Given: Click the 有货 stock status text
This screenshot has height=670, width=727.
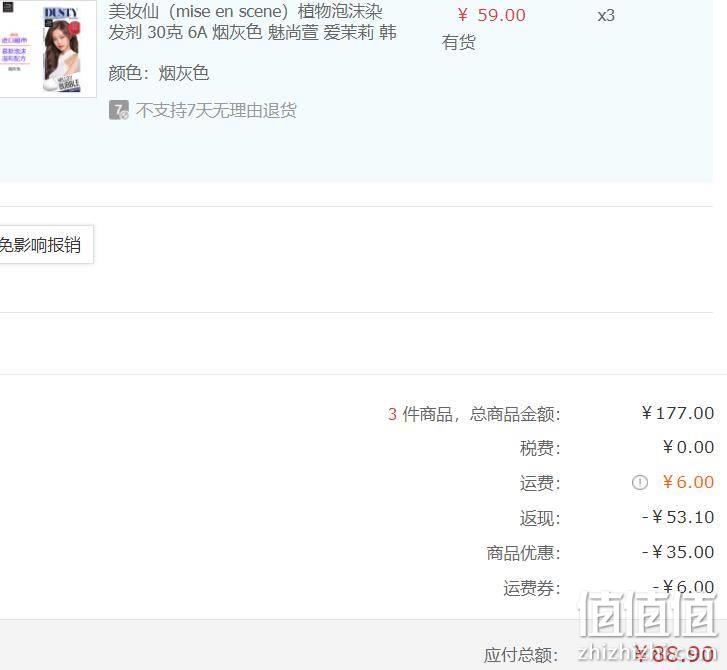Looking at the screenshot, I should [x=459, y=43].
